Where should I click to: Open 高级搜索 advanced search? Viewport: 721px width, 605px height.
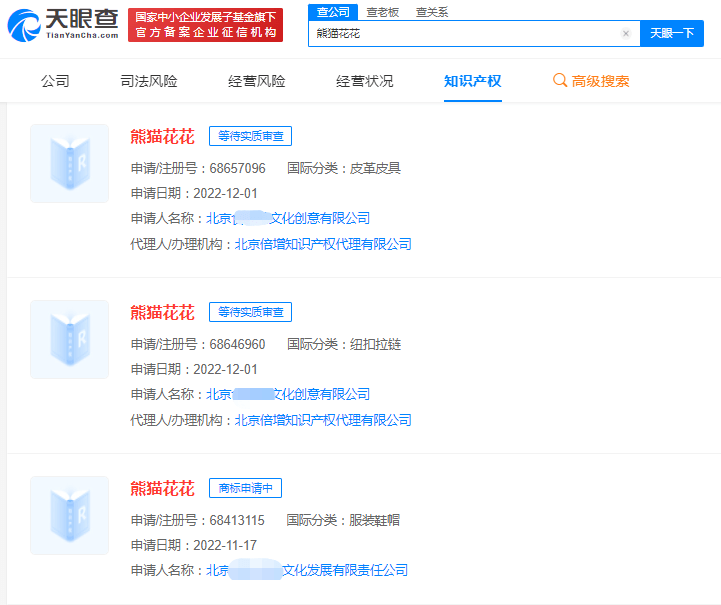(x=591, y=81)
